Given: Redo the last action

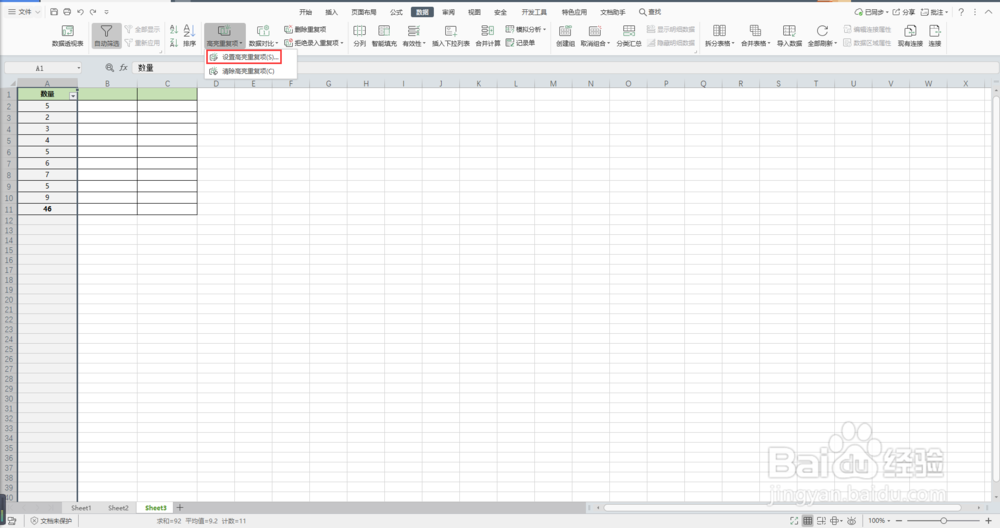Looking at the screenshot, I should pos(93,11).
